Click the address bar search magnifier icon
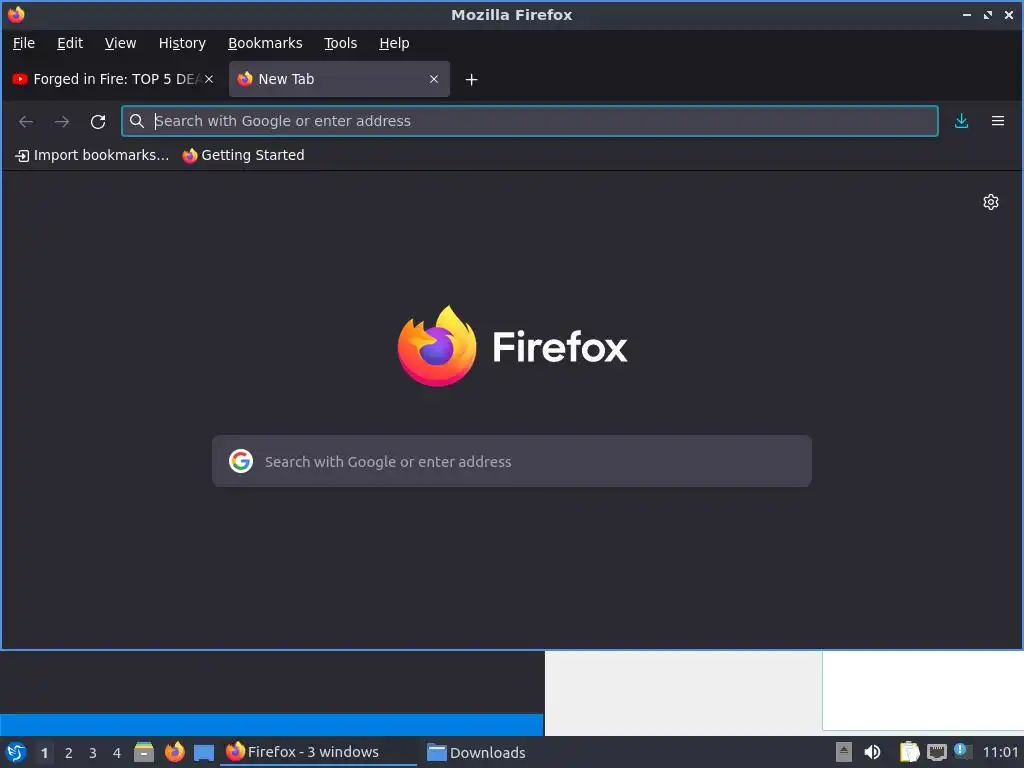The width and height of the screenshot is (1024, 768). 136,121
